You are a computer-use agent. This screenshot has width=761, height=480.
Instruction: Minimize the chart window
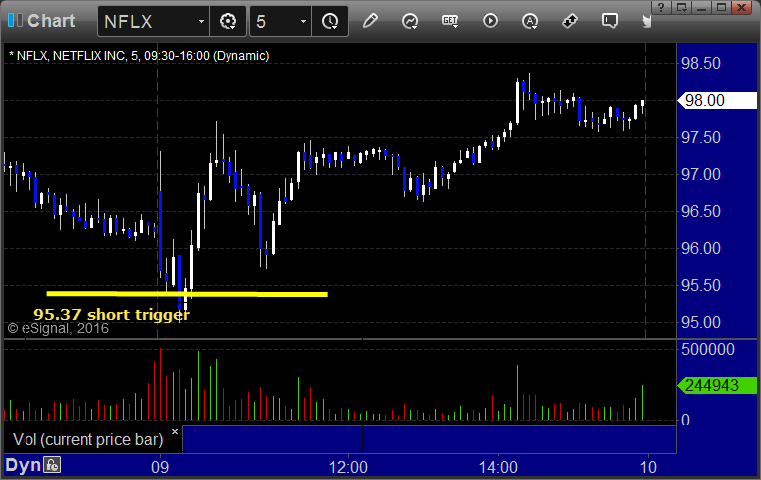[x=701, y=7]
